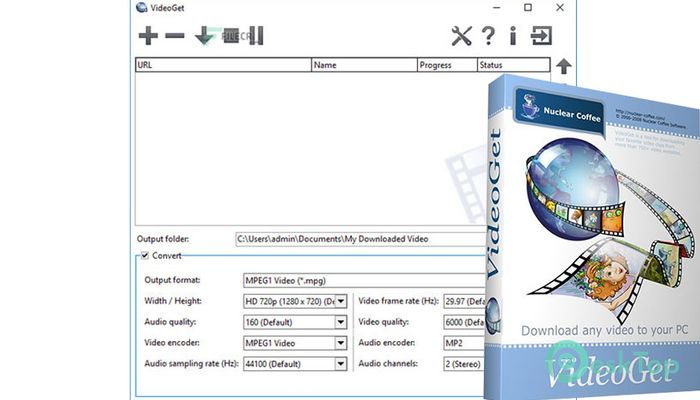Open the Audio sampling rate dropdown

pyautogui.click(x=341, y=364)
